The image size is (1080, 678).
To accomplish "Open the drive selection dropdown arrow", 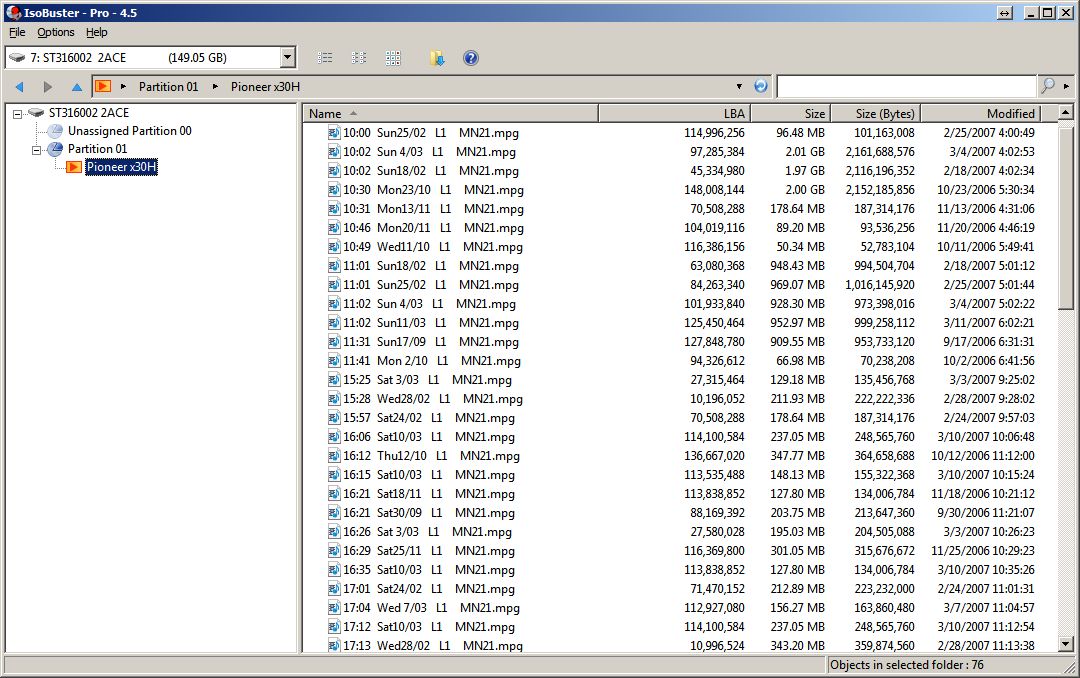I will tap(288, 57).
